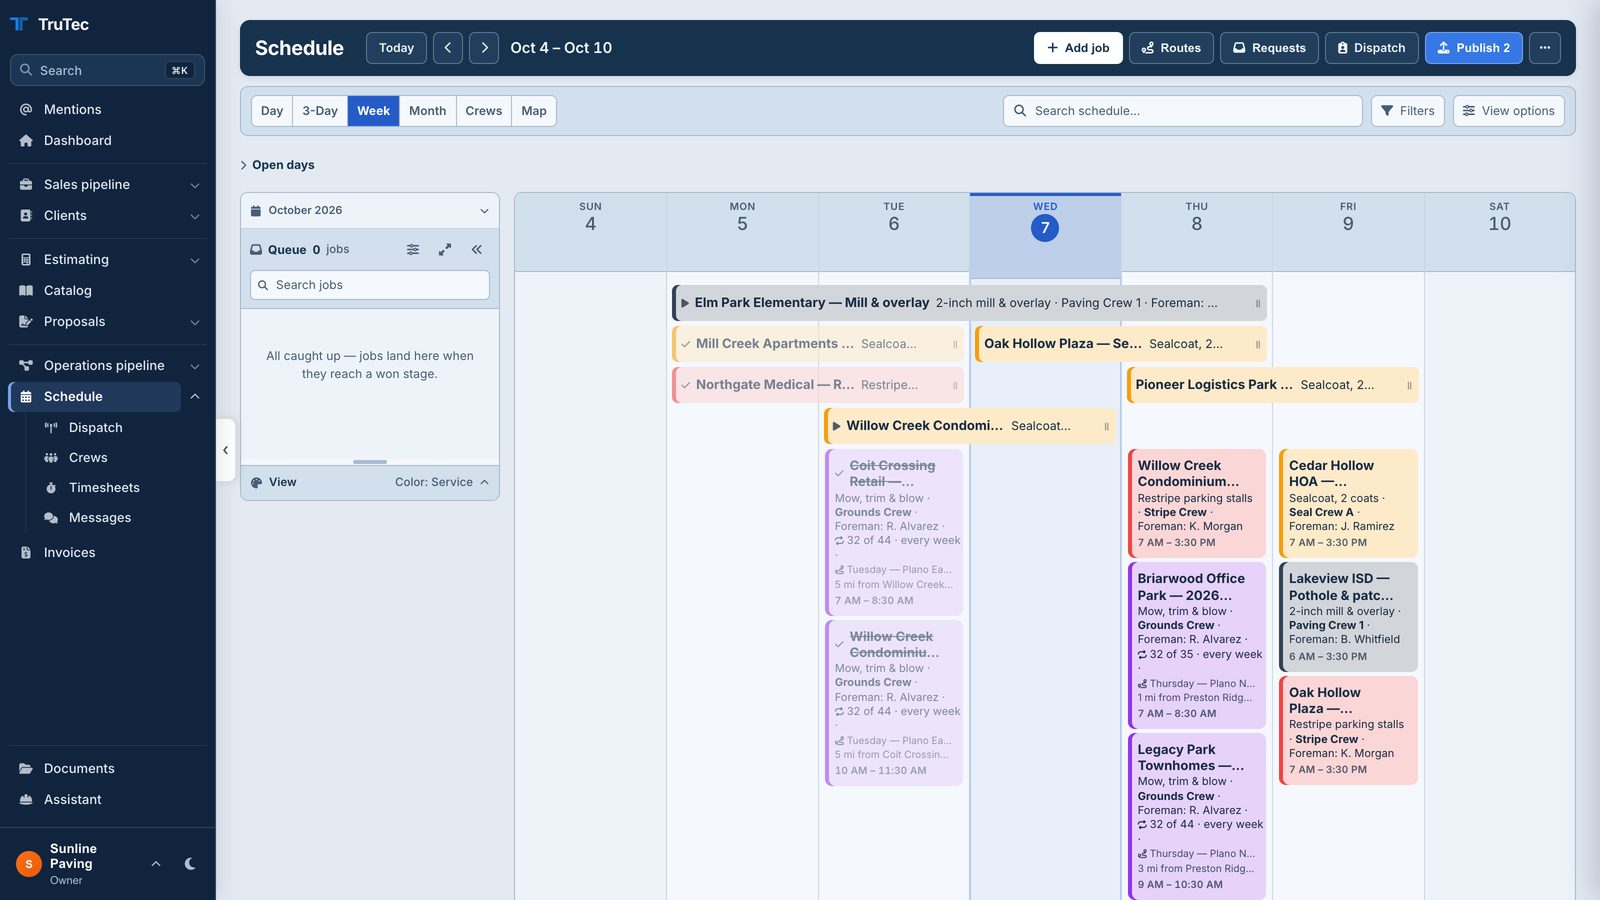The width and height of the screenshot is (1600, 900).
Task: Open October 2026 month dropdown
Action: coord(370,211)
